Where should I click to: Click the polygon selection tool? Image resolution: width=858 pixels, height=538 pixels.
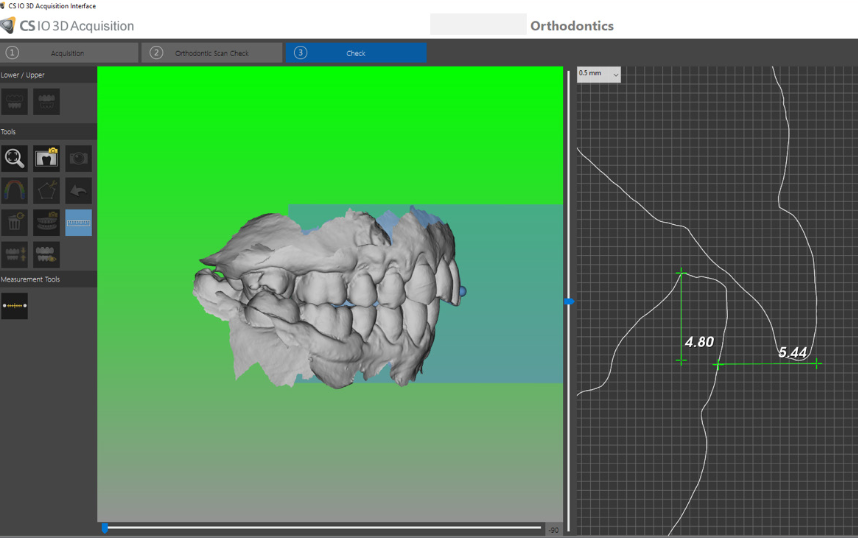coord(46,190)
